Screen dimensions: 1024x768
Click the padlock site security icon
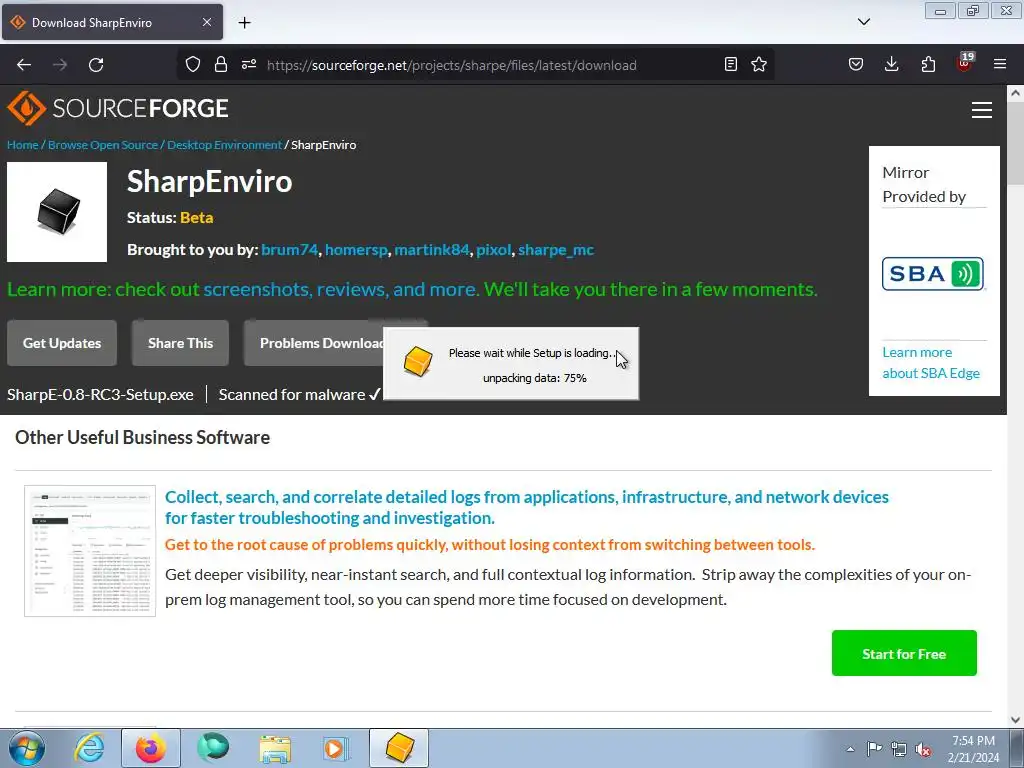point(221,65)
